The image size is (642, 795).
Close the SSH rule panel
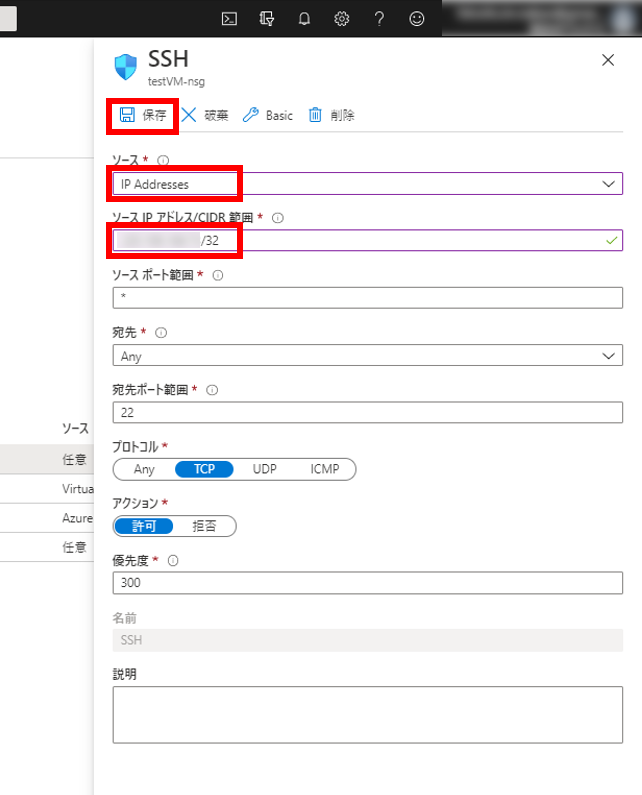pos(608,60)
